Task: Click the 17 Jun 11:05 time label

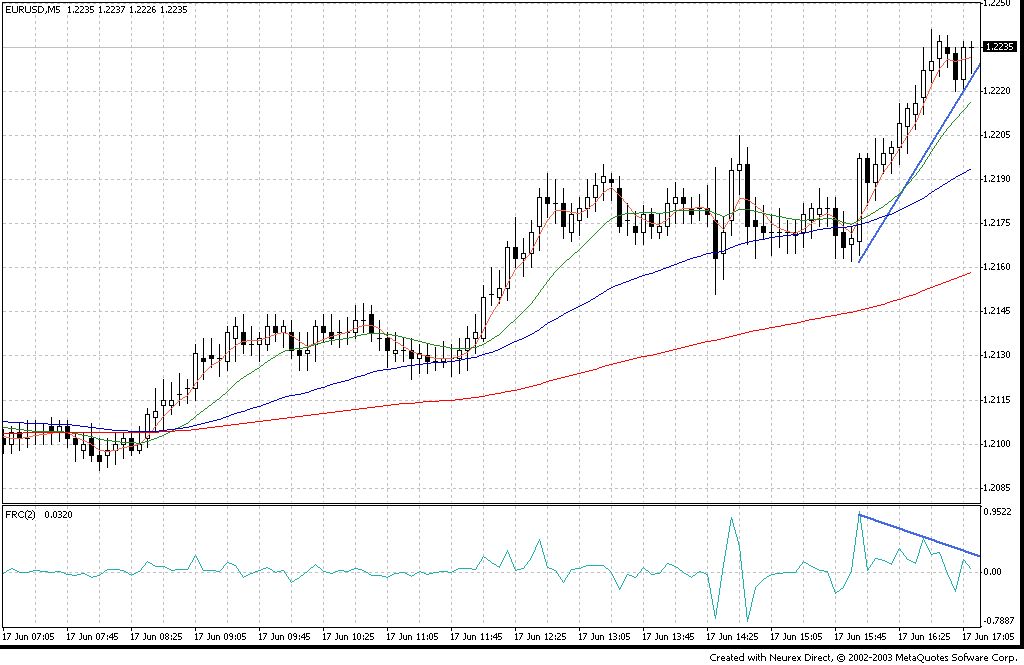Action: (412, 636)
